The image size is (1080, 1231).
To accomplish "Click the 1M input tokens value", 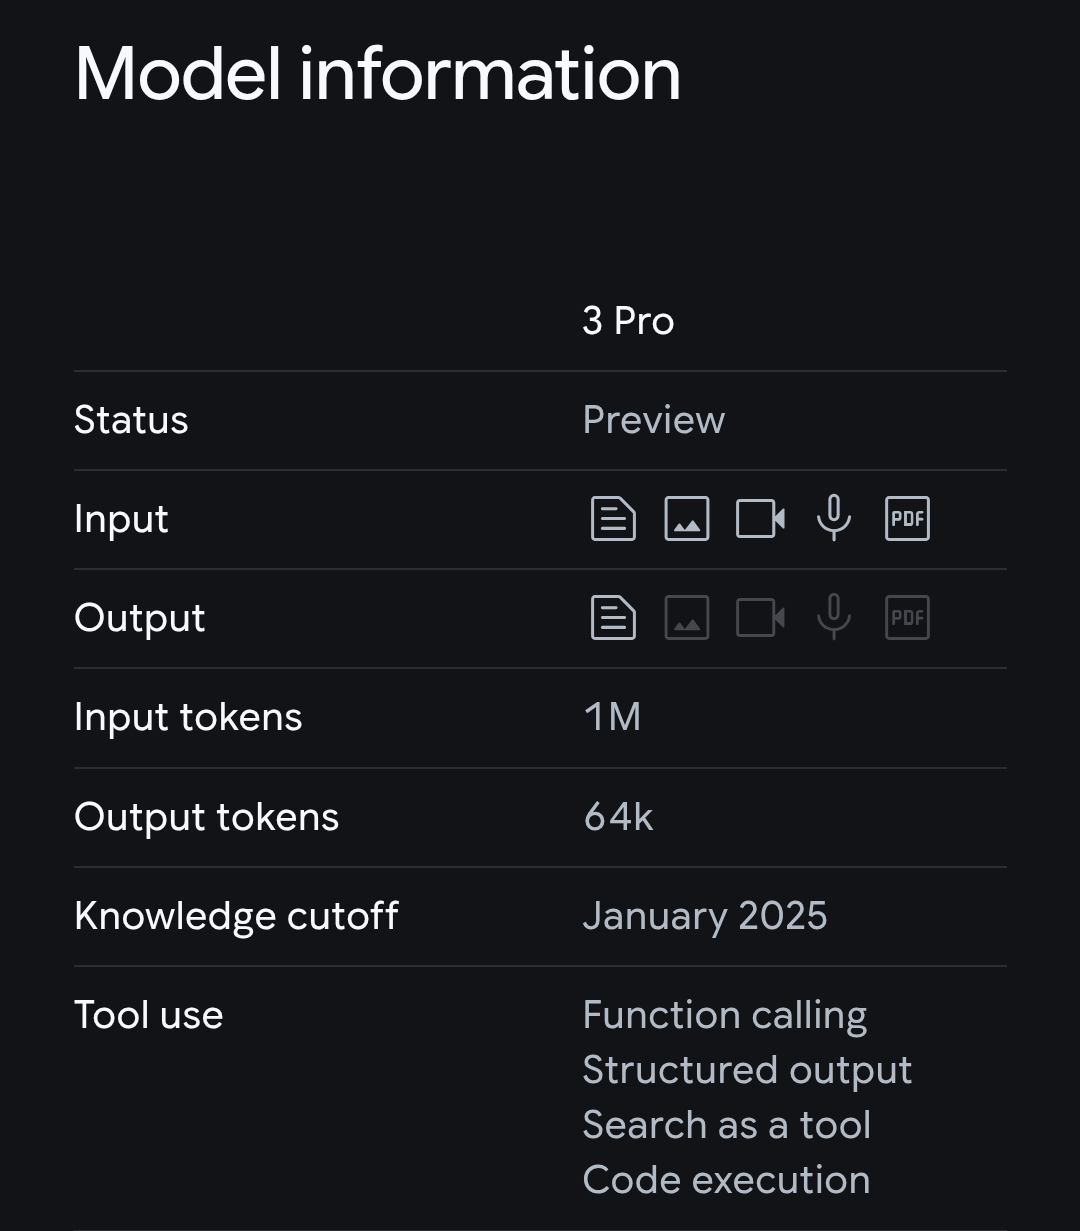I will pos(612,717).
